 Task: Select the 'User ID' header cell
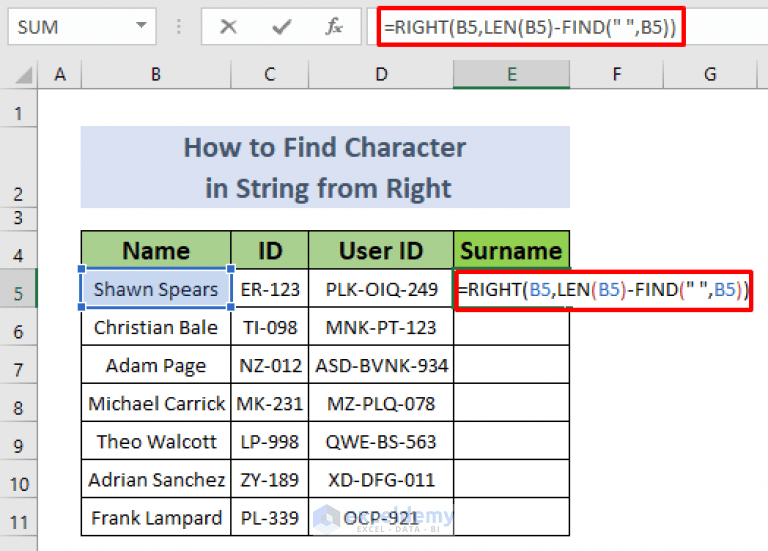[x=381, y=250]
